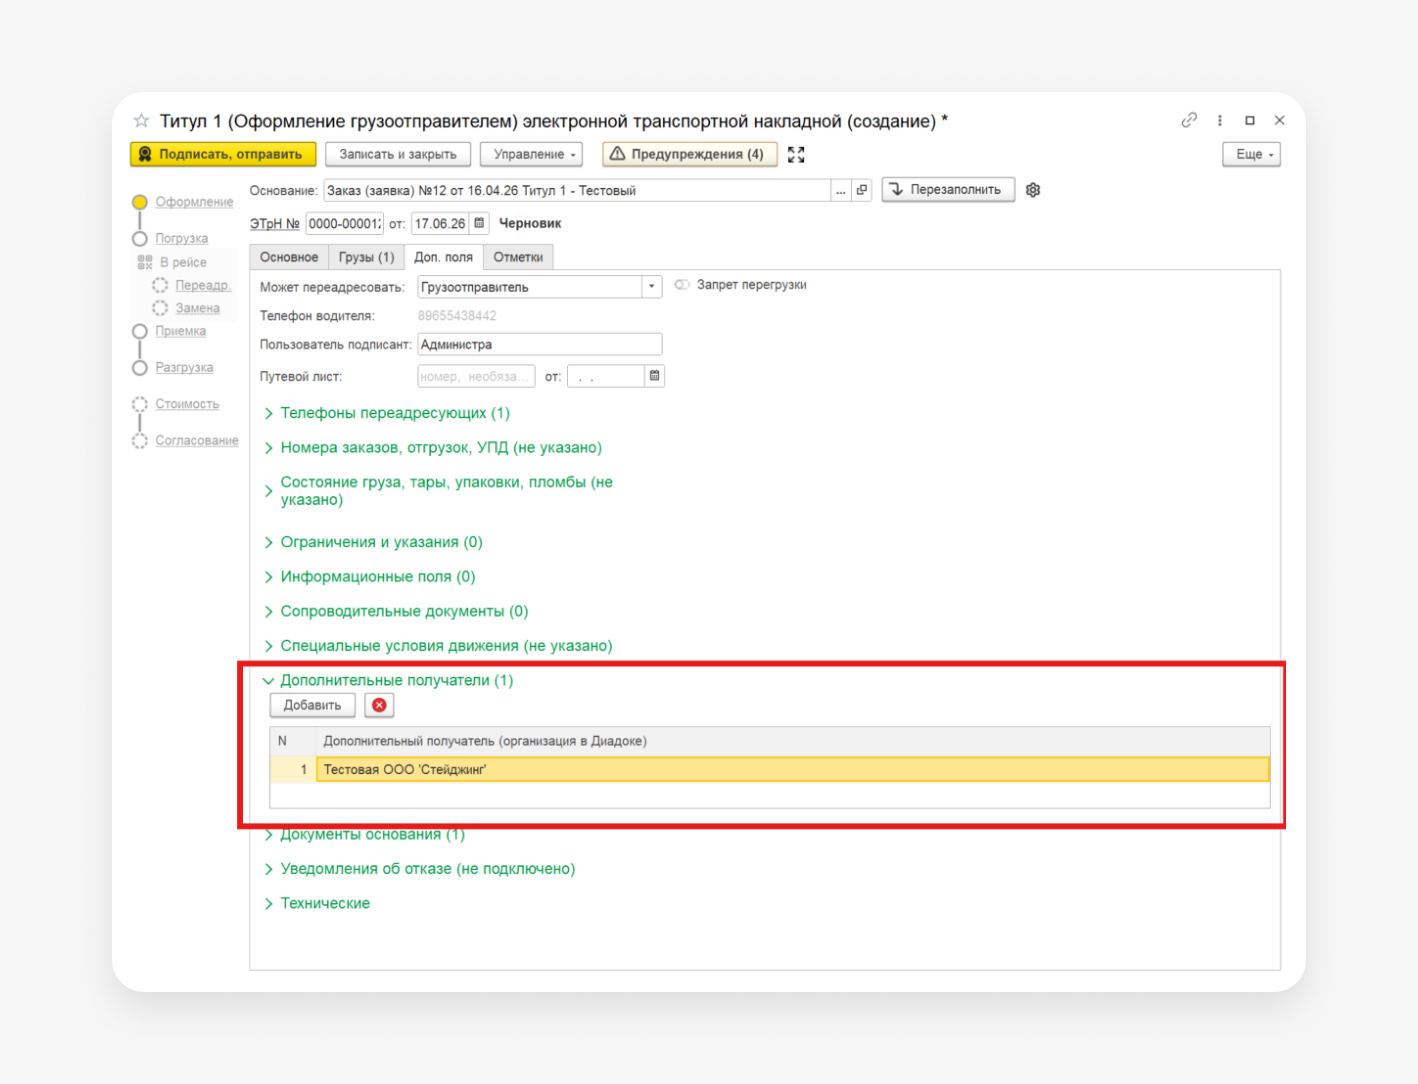Open the Может переадресовать dropdown
Screen dimensions: 1418x1084
tap(652, 287)
